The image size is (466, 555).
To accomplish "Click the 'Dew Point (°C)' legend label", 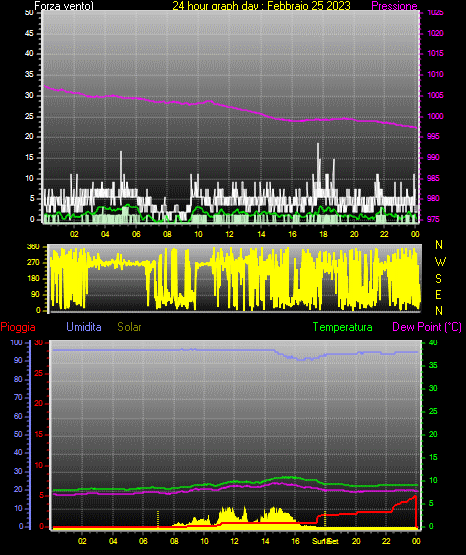I will [x=427, y=327].
